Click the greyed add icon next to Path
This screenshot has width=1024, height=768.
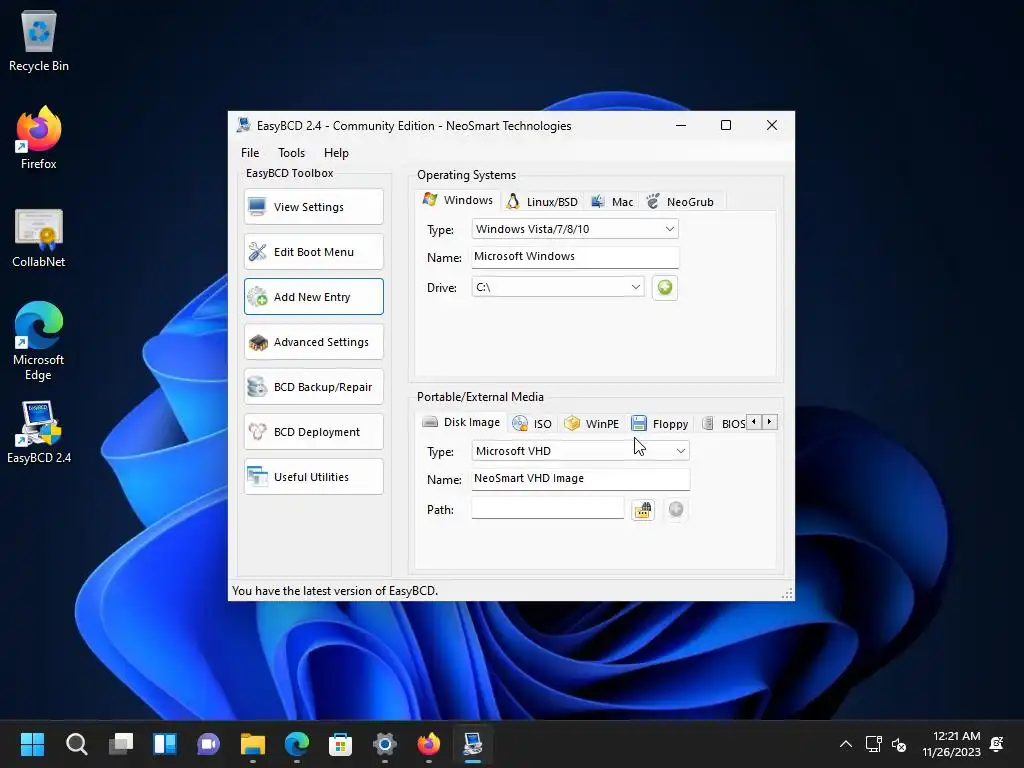coord(676,509)
